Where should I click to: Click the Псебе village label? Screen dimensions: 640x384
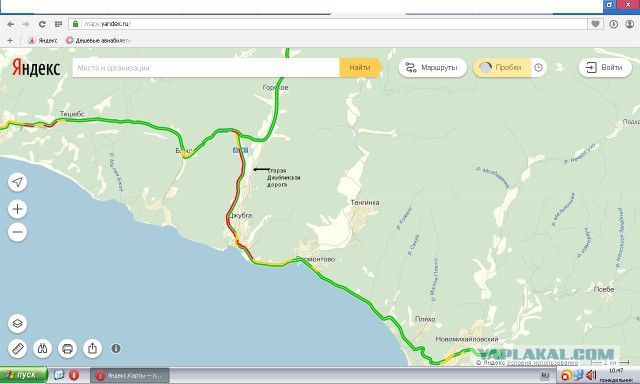[x=604, y=289]
